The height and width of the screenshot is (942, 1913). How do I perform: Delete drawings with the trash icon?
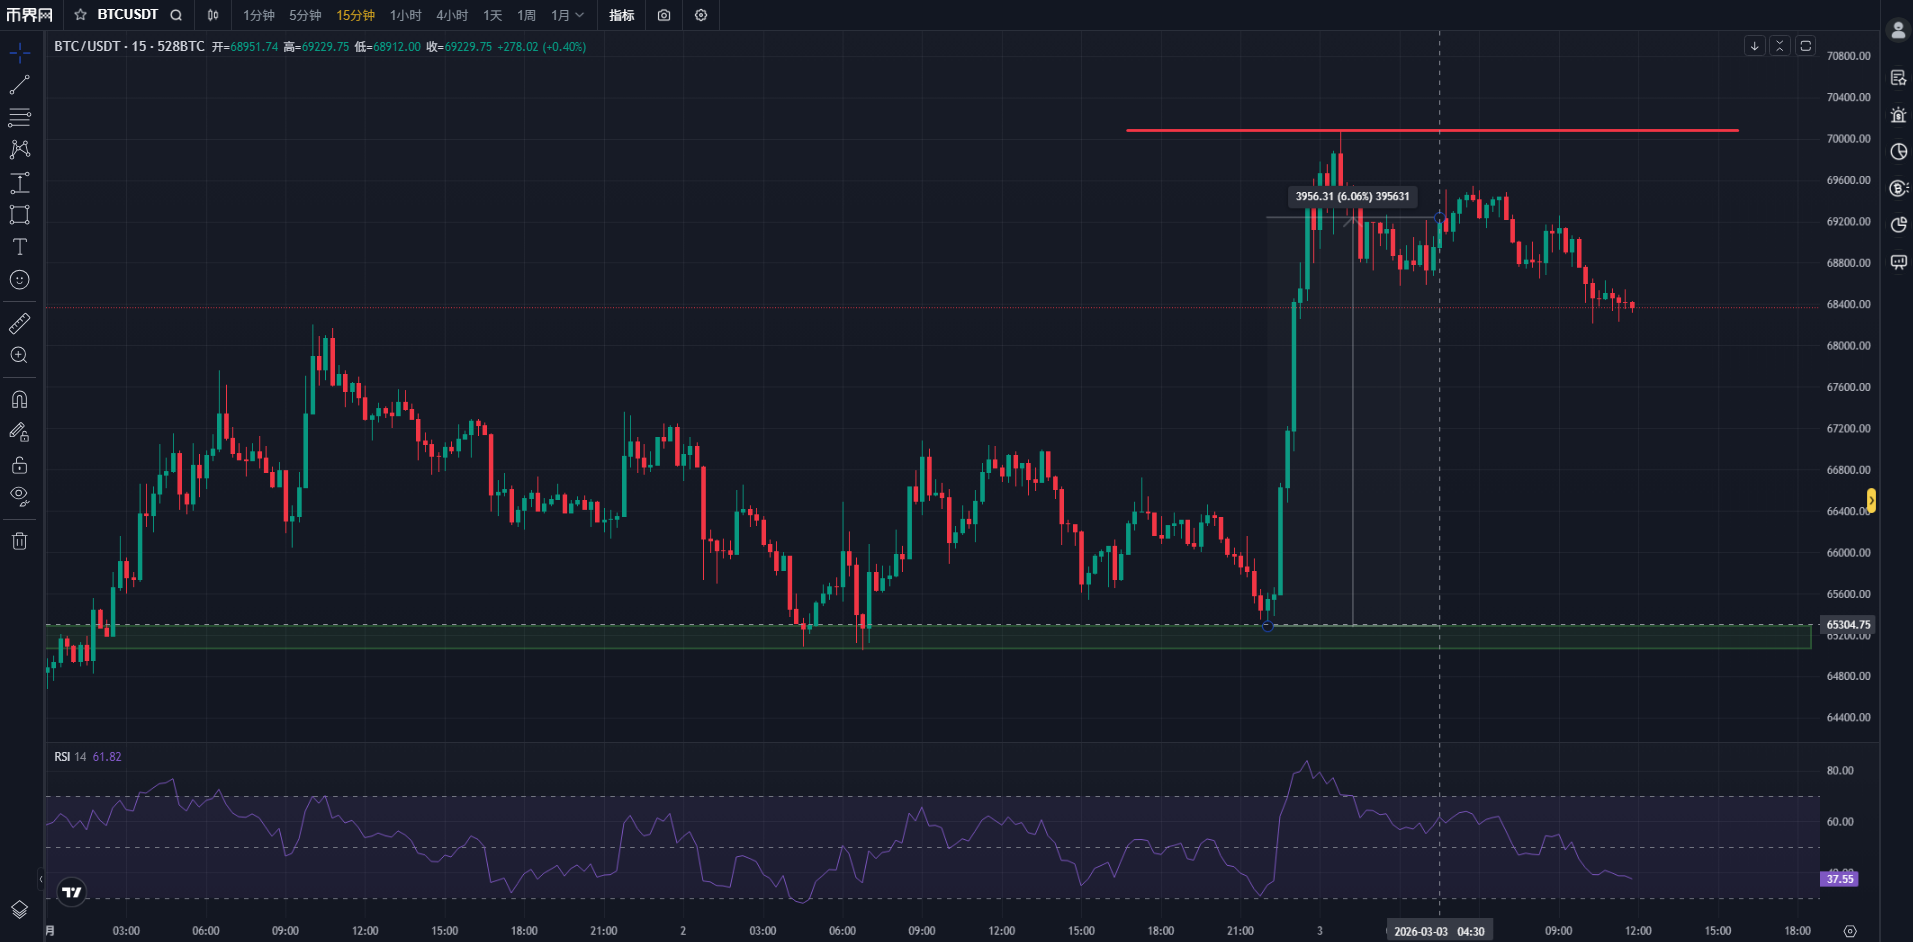[19, 541]
